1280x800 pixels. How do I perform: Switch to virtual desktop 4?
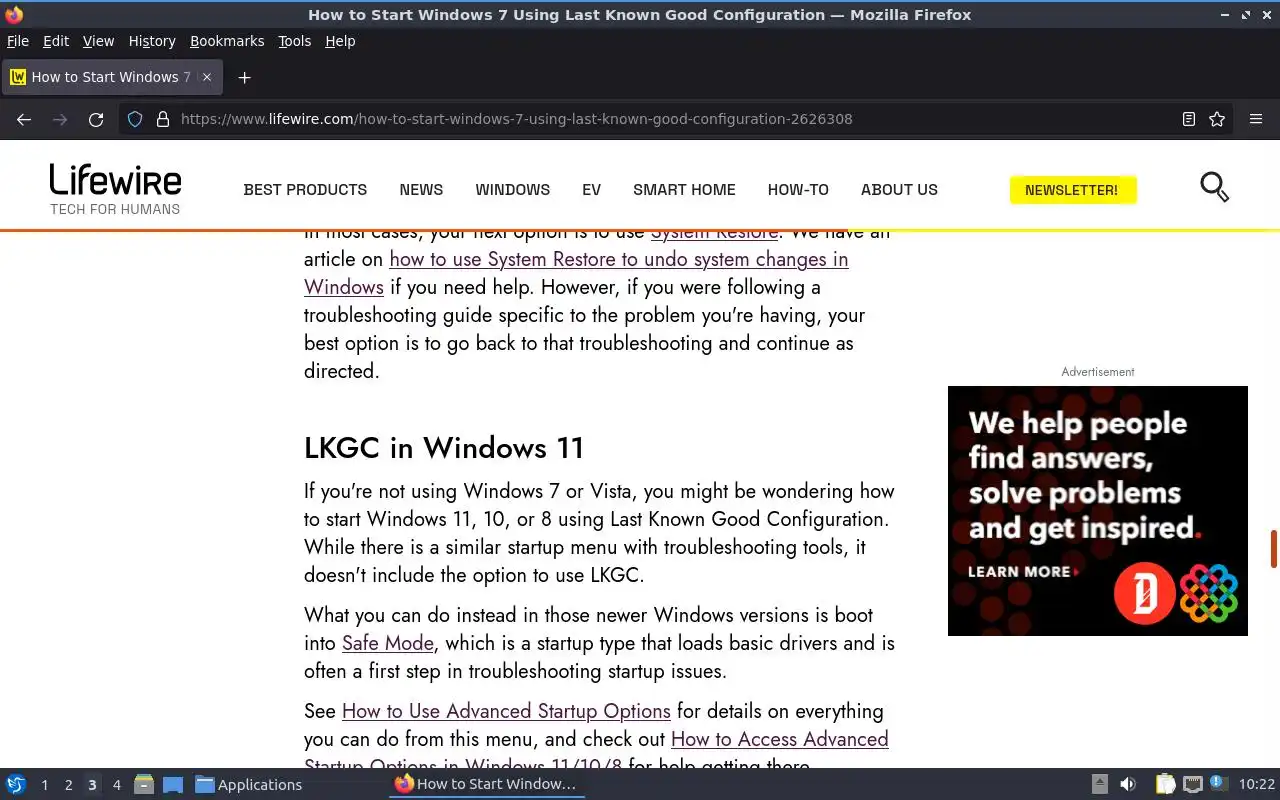116,785
